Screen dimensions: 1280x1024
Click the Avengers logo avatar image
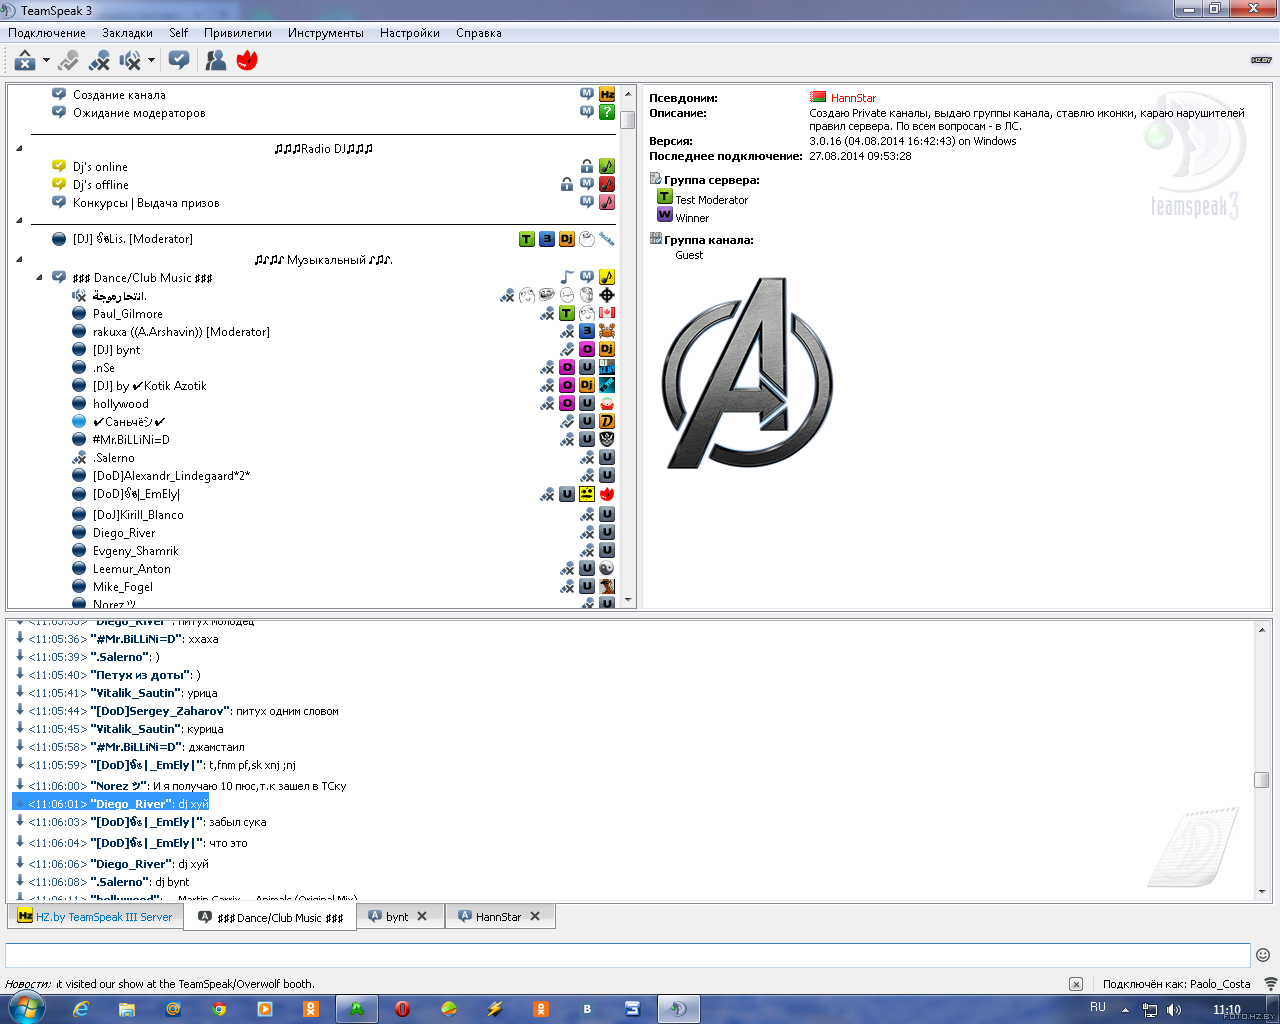point(746,373)
